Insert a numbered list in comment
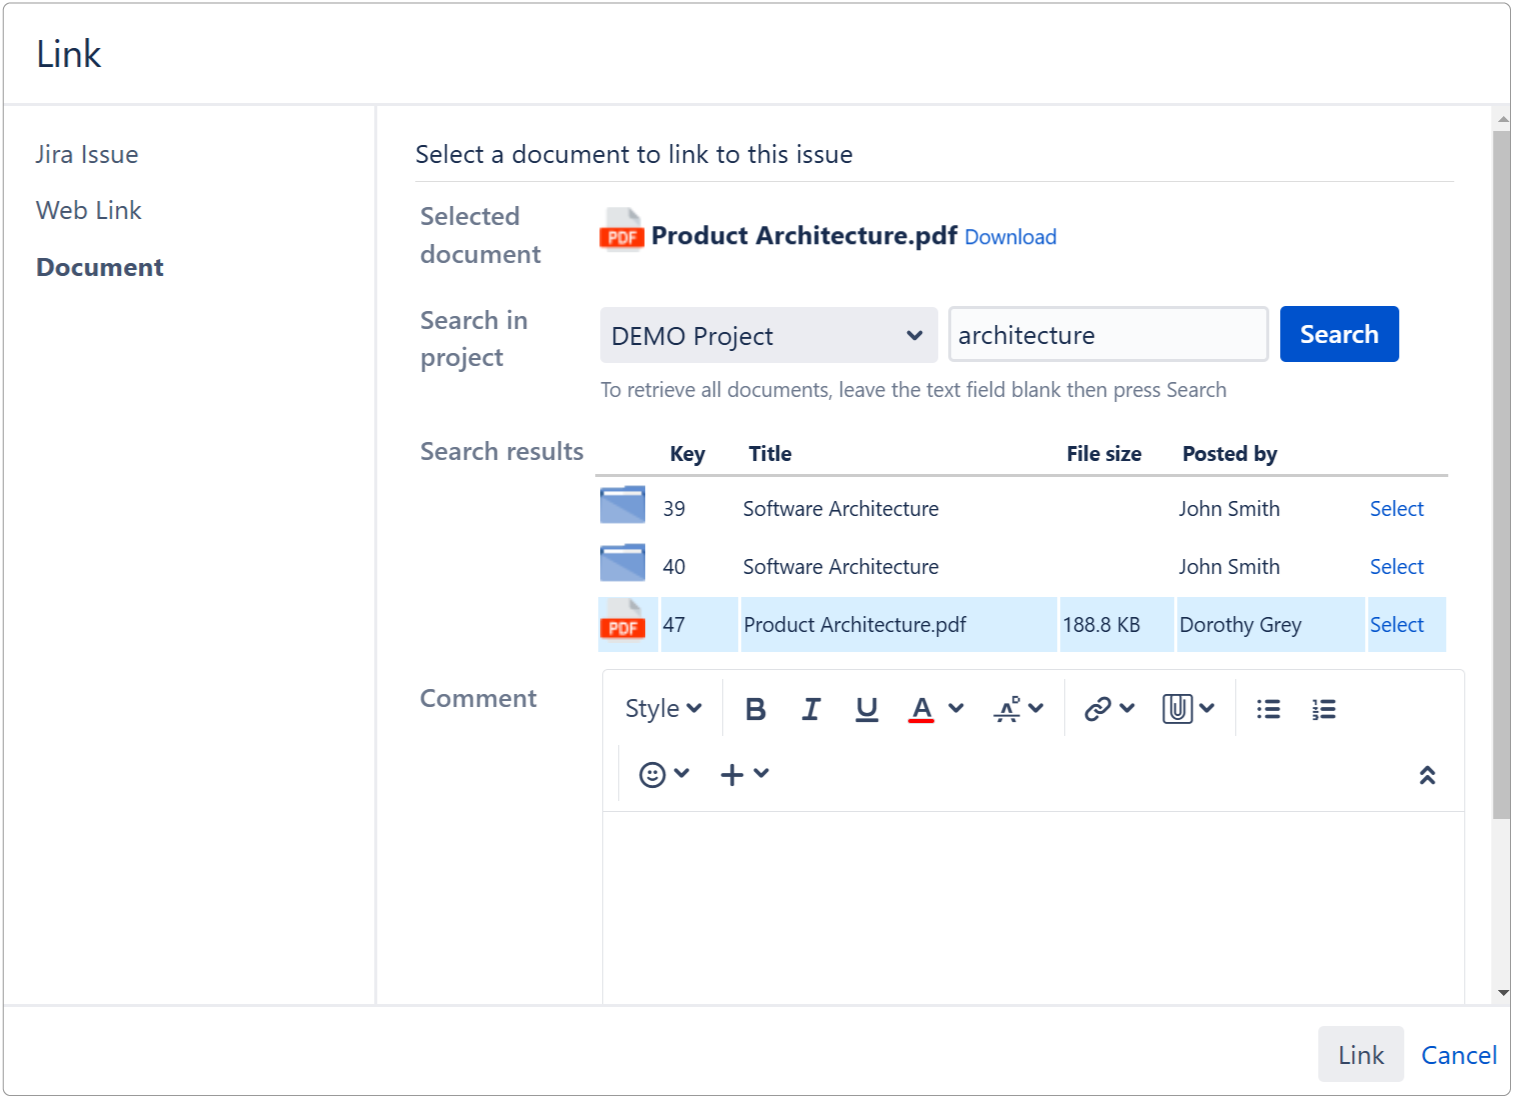Viewport: 1516px width, 1101px height. [x=1323, y=709]
